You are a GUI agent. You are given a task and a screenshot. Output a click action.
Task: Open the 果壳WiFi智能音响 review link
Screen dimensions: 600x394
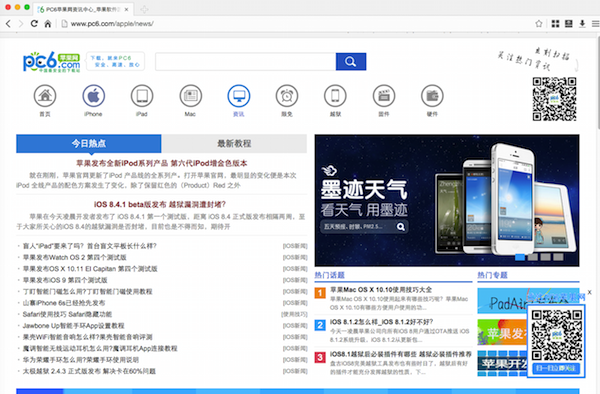[88, 337]
